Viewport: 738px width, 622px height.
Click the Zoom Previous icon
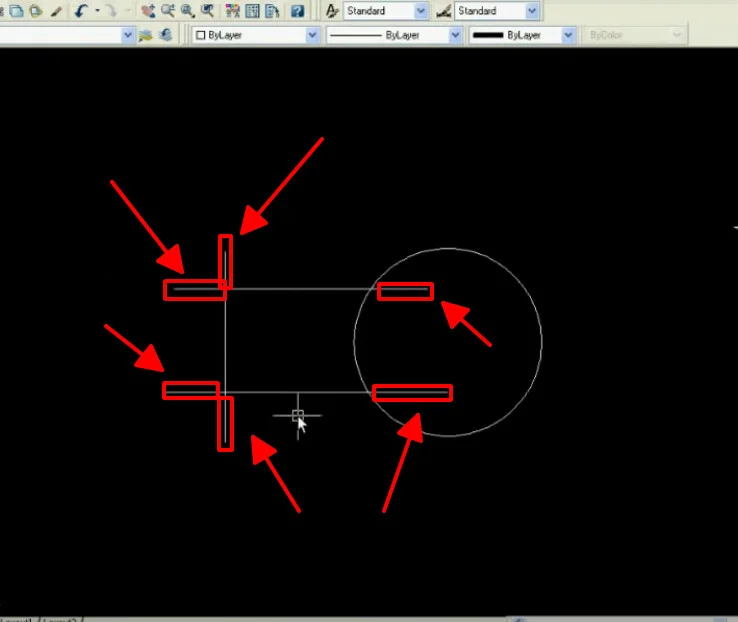(208, 10)
